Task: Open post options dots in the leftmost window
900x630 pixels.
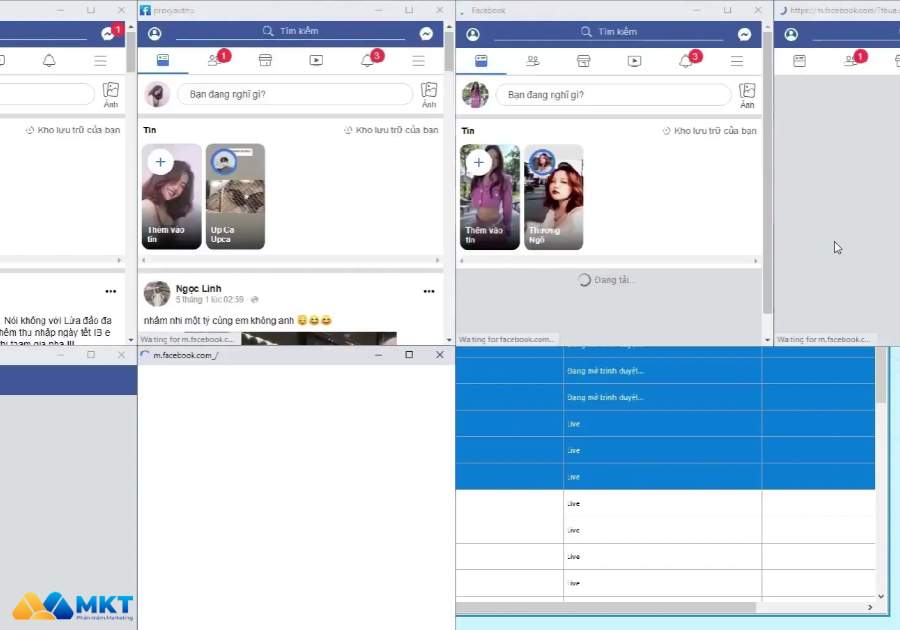Action: [x=111, y=291]
